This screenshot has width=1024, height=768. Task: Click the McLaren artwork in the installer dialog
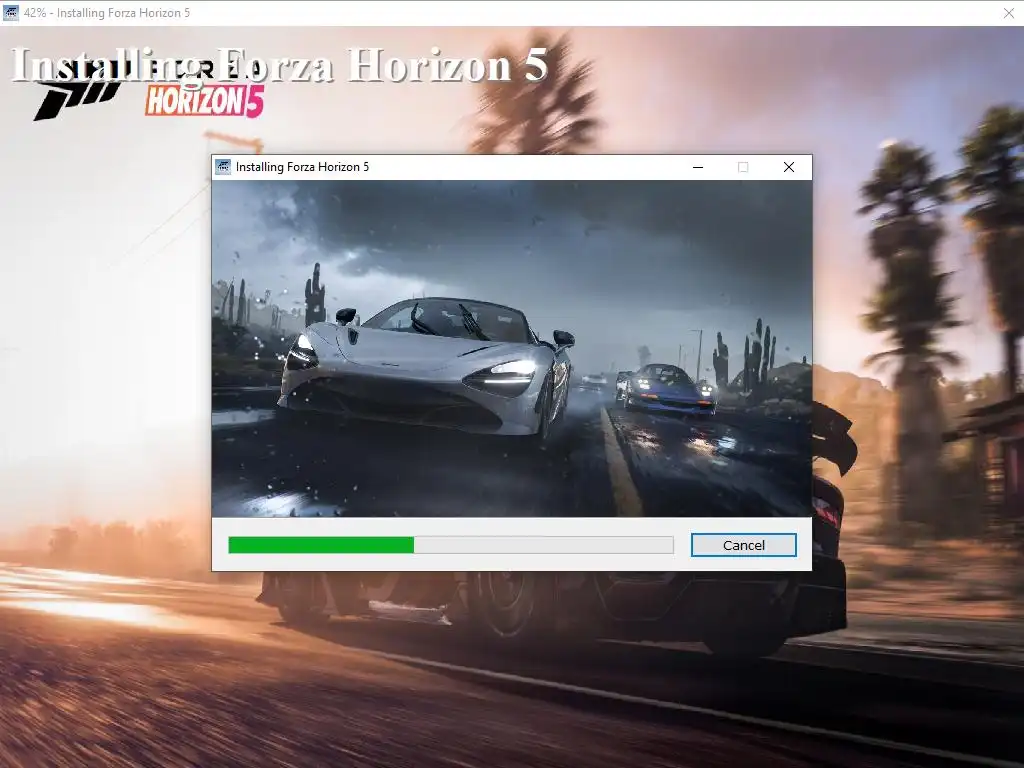click(512, 349)
